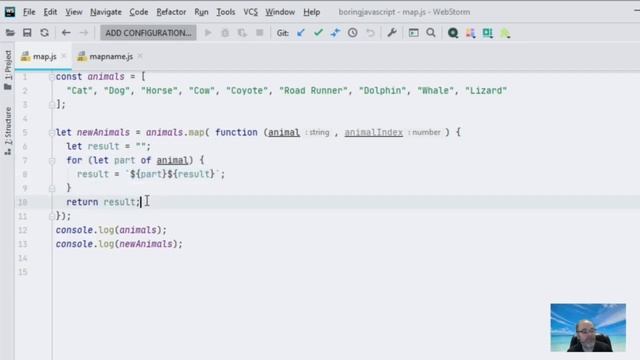Click the Run play icon
The height and width of the screenshot is (360, 640).
tap(208, 33)
